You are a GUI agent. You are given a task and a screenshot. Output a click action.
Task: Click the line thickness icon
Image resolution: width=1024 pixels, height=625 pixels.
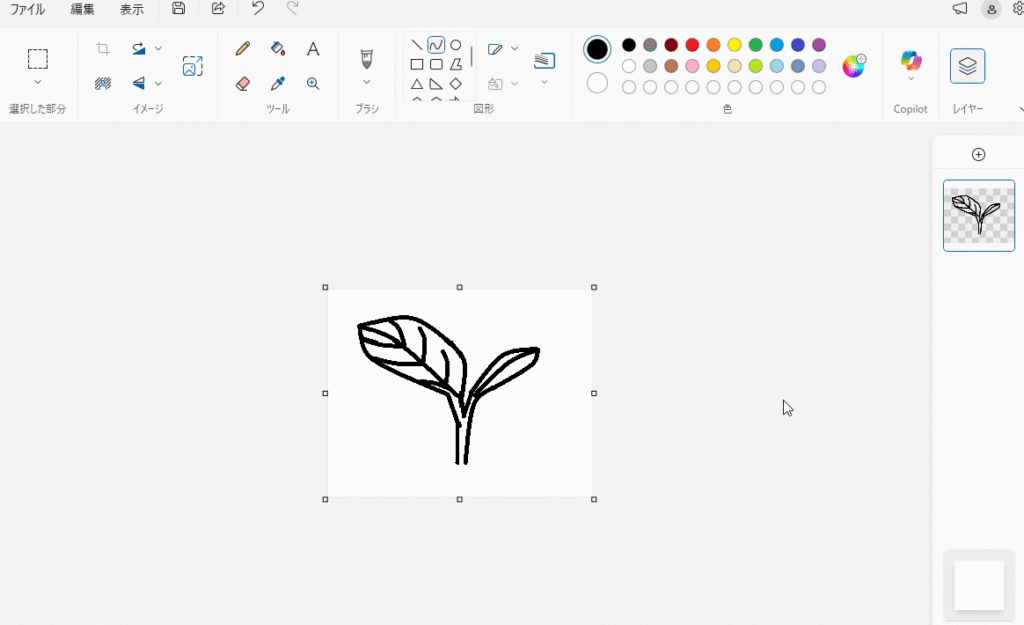point(544,60)
